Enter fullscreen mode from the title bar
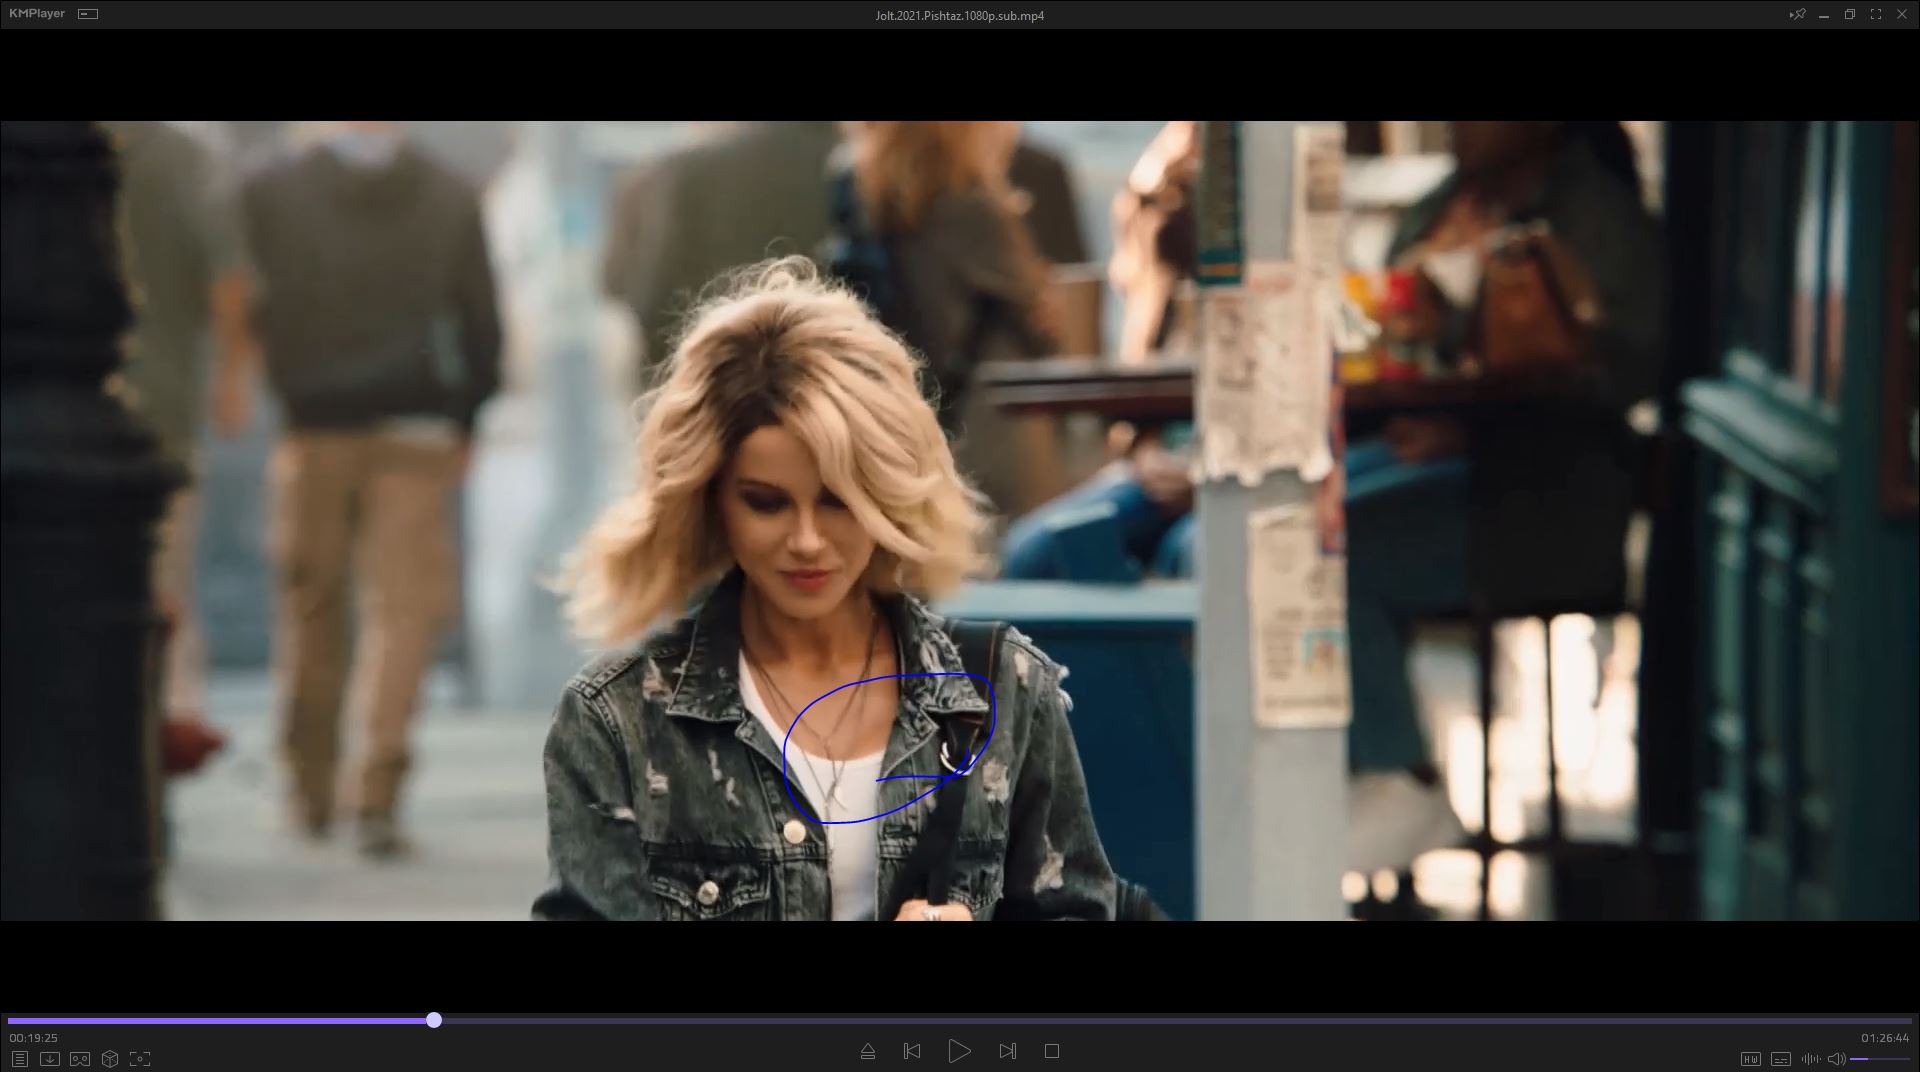 (1875, 14)
